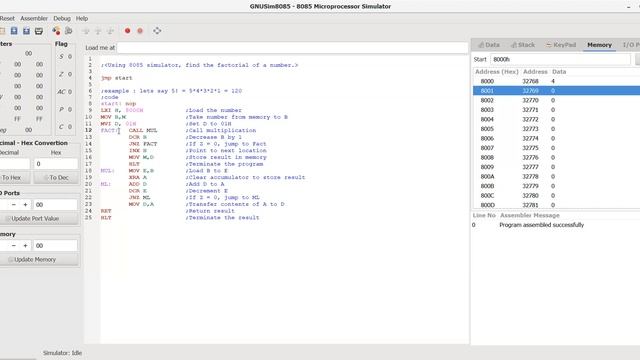Switch to the Stack tab
This screenshot has height=360, width=640.
point(523,45)
